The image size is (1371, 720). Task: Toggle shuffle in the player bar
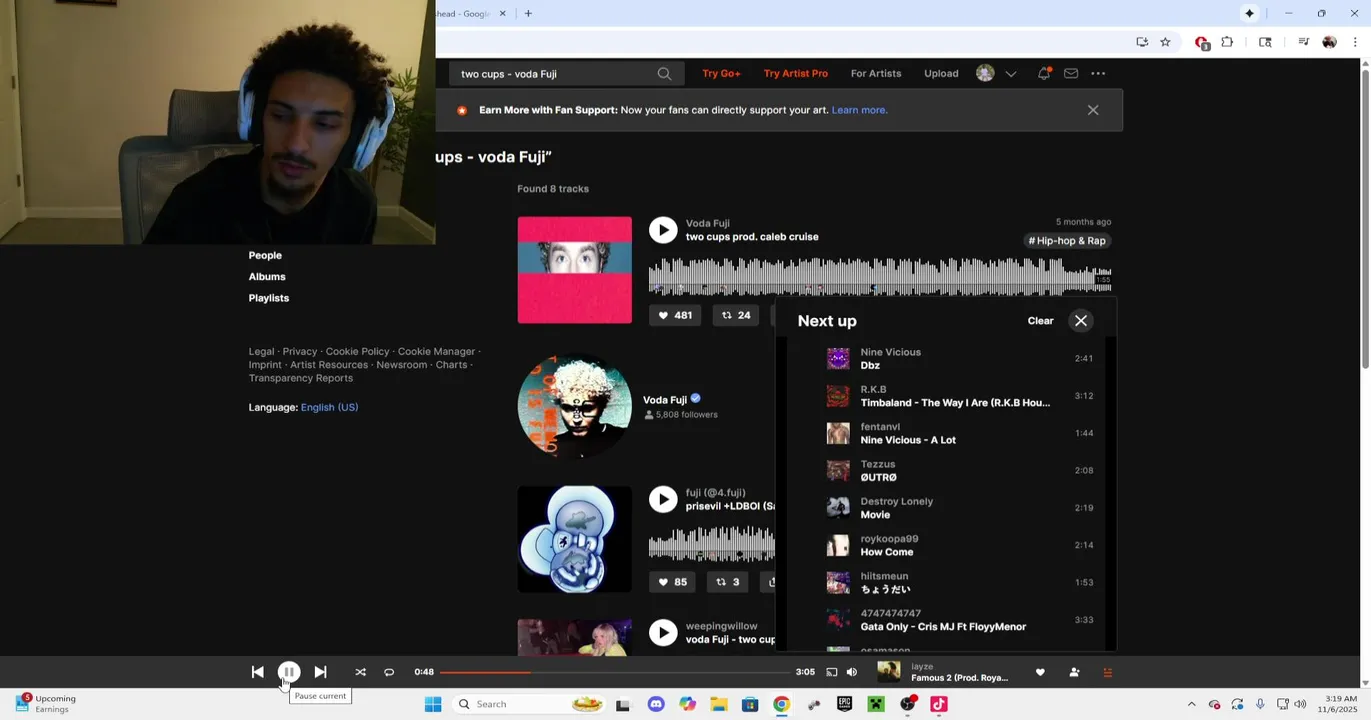[x=360, y=672]
